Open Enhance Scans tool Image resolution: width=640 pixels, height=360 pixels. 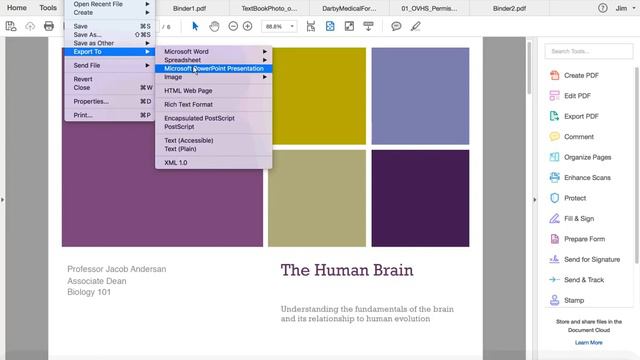(580, 178)
